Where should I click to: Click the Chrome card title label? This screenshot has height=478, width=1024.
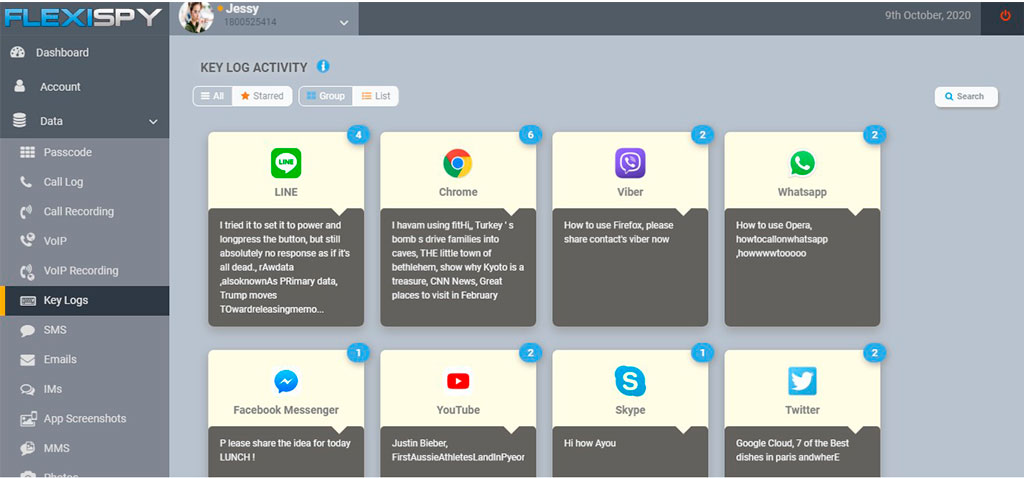(458, 192)
